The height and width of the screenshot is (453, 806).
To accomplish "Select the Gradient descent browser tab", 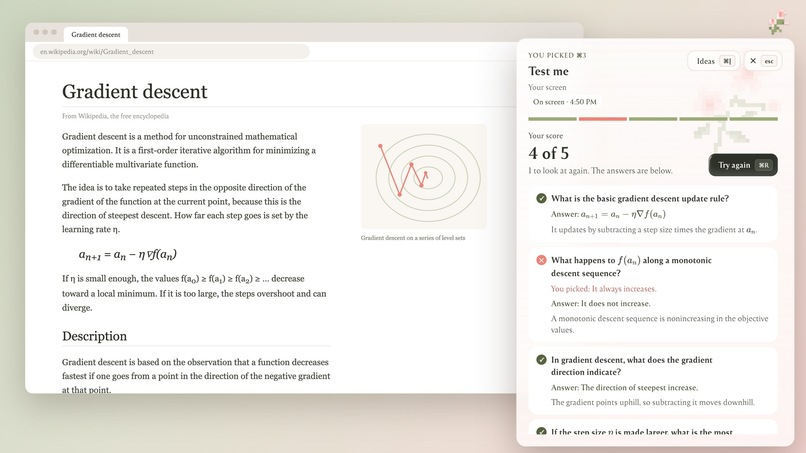I will coord(96,34).
